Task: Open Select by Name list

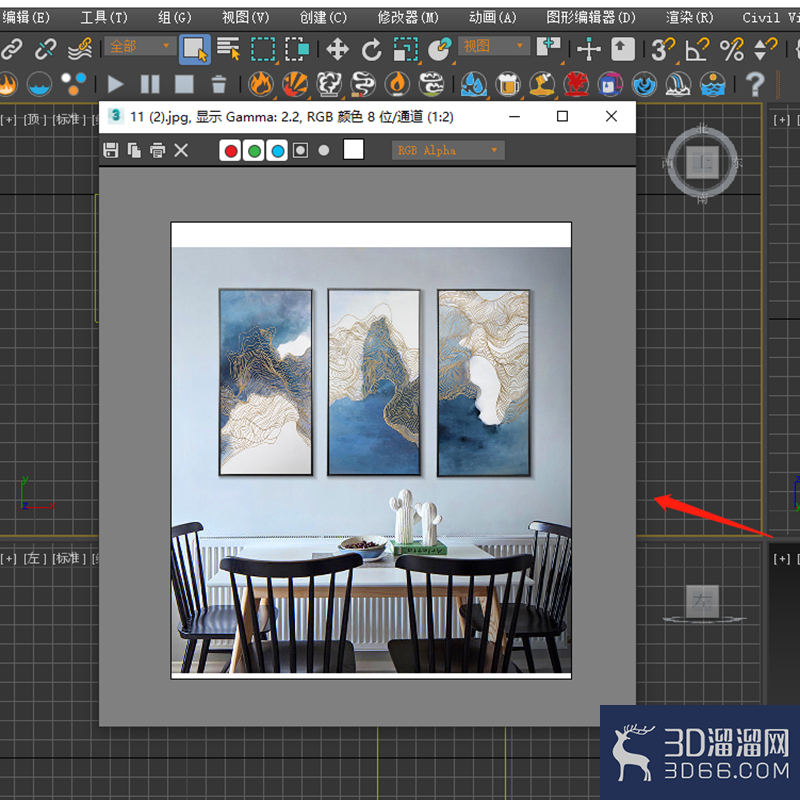Action: click(228, 49)
